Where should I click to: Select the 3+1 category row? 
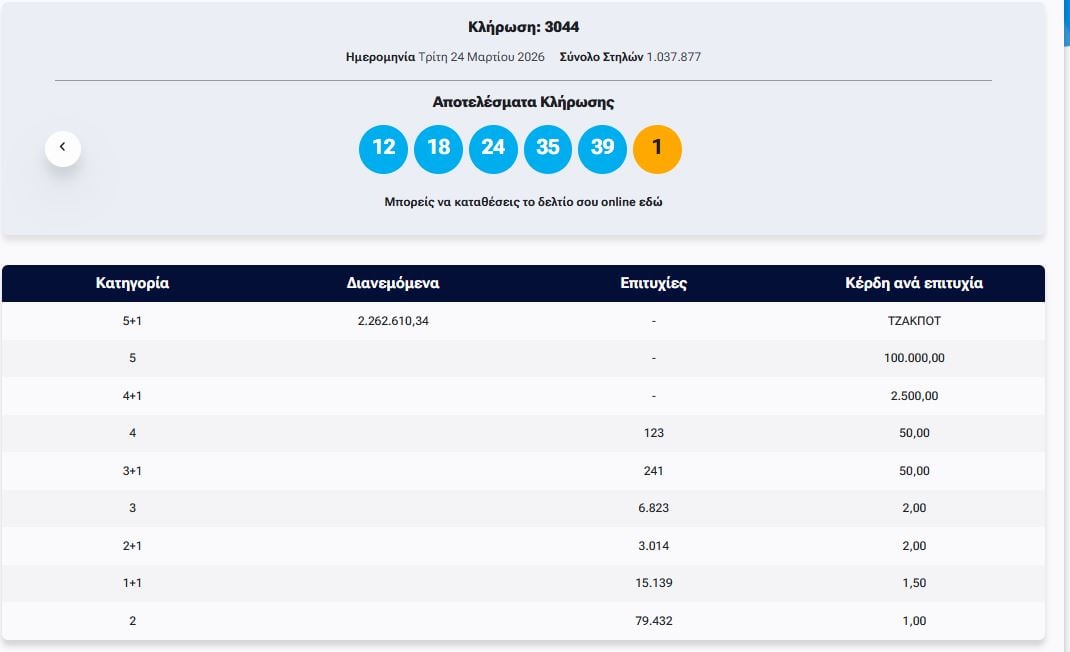[132, 471]
